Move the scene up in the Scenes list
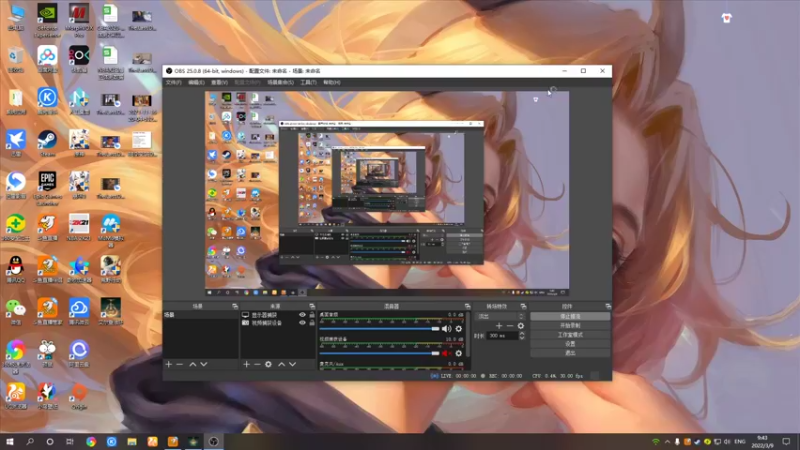 [193, 364]
